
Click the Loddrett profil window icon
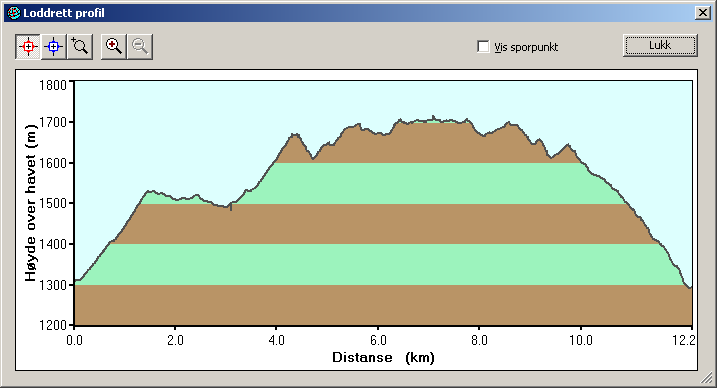tap(14, 13)
